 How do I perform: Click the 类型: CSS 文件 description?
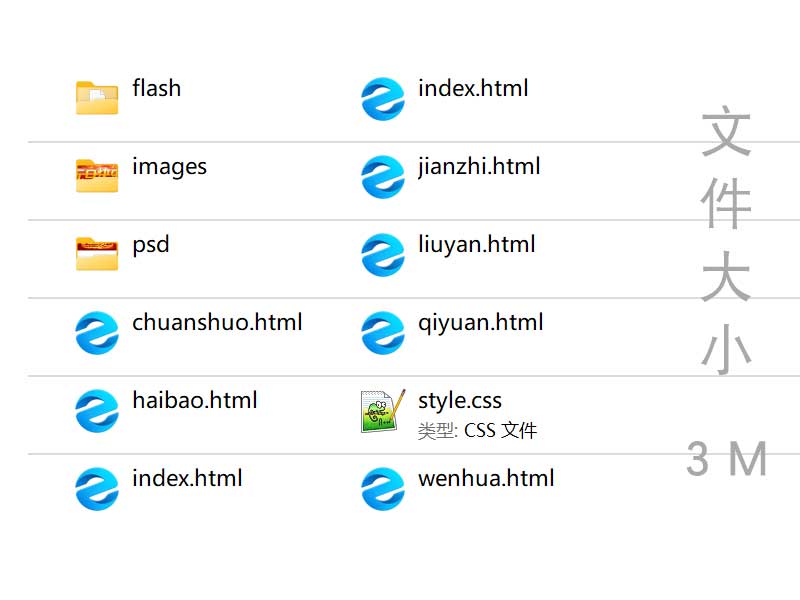[x=477, y=430]
